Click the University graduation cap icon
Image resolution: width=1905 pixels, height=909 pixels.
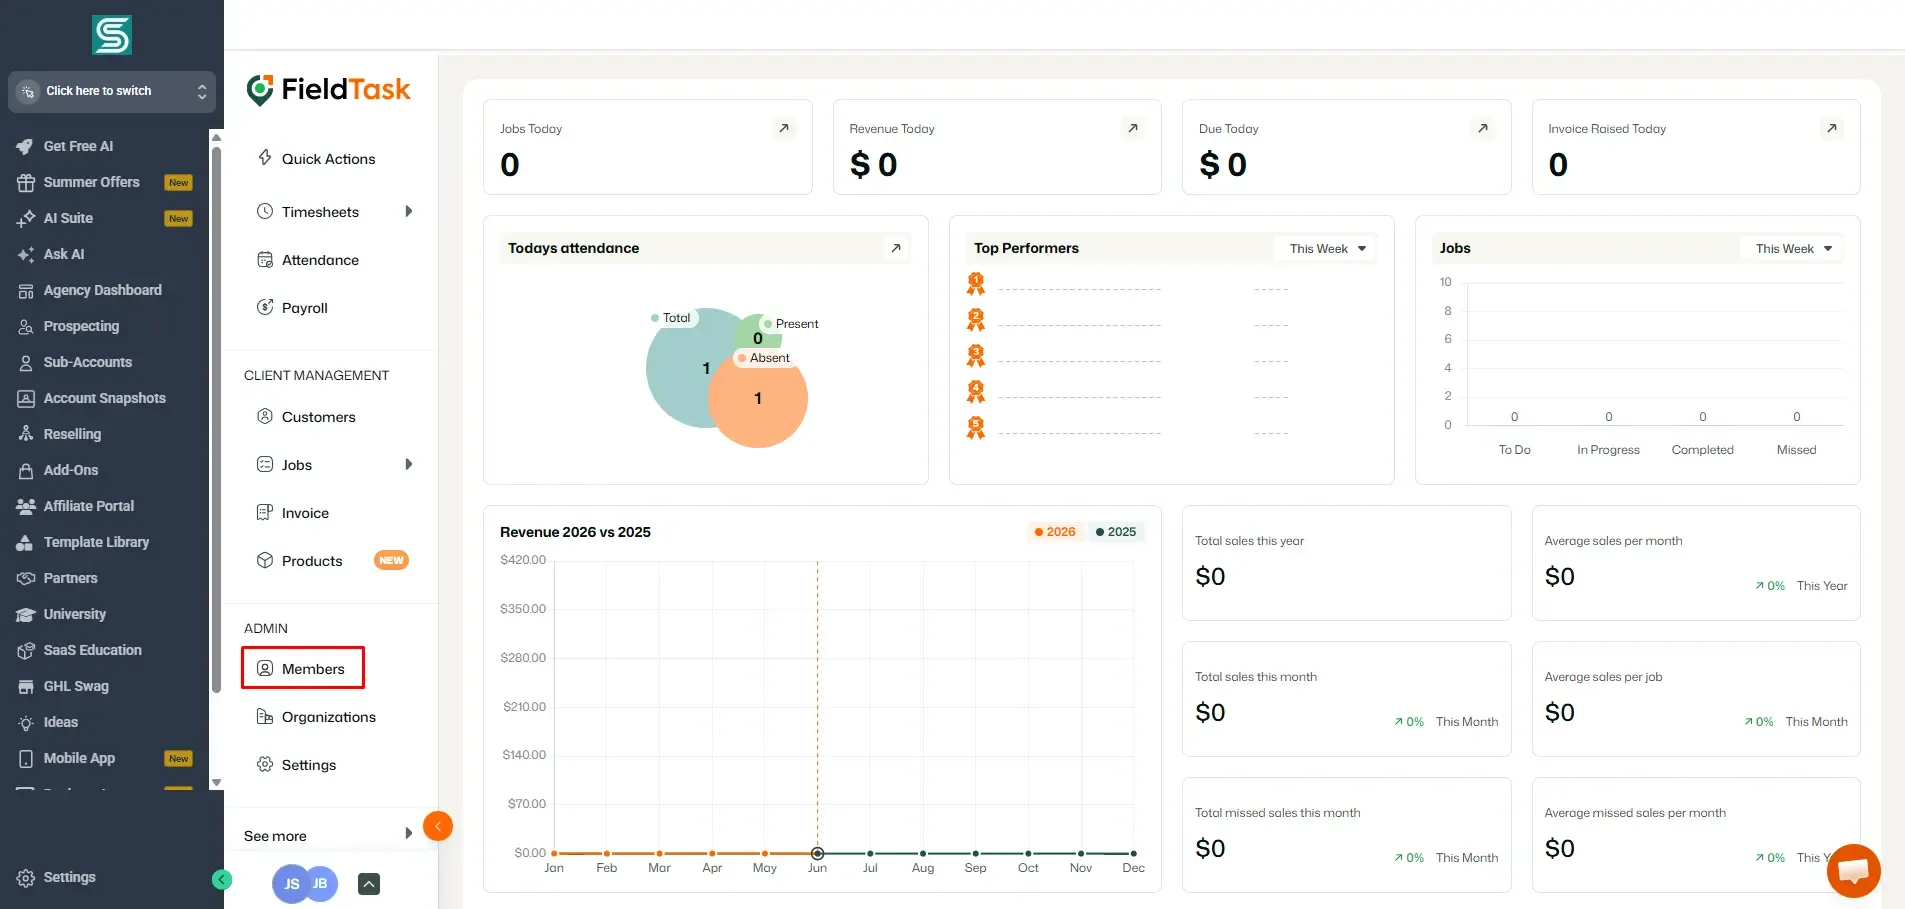[25, 614]
